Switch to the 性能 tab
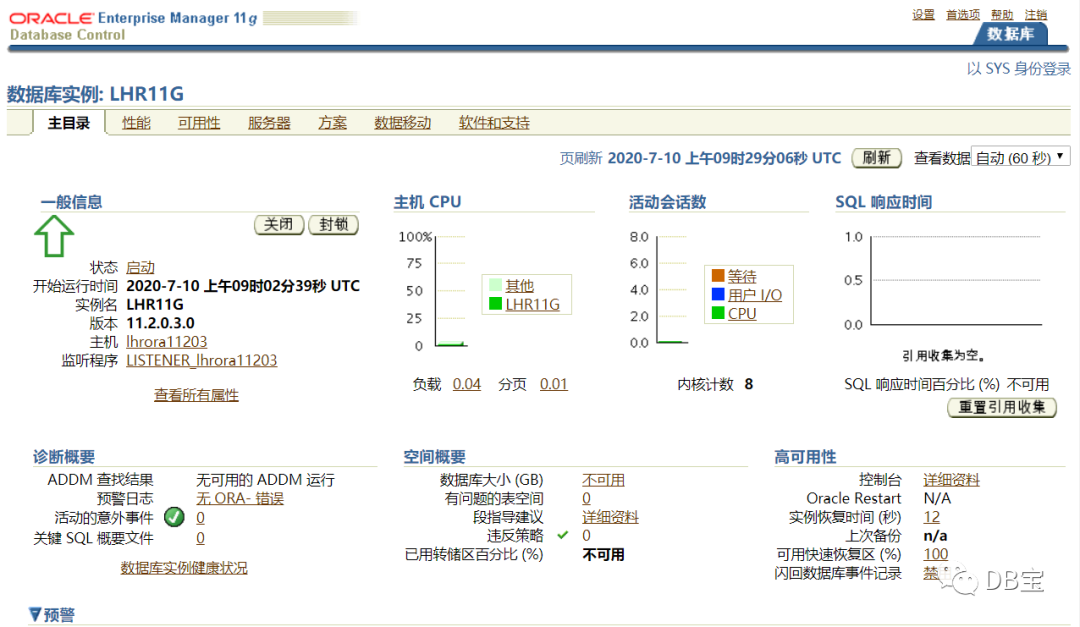 (136, 123)
